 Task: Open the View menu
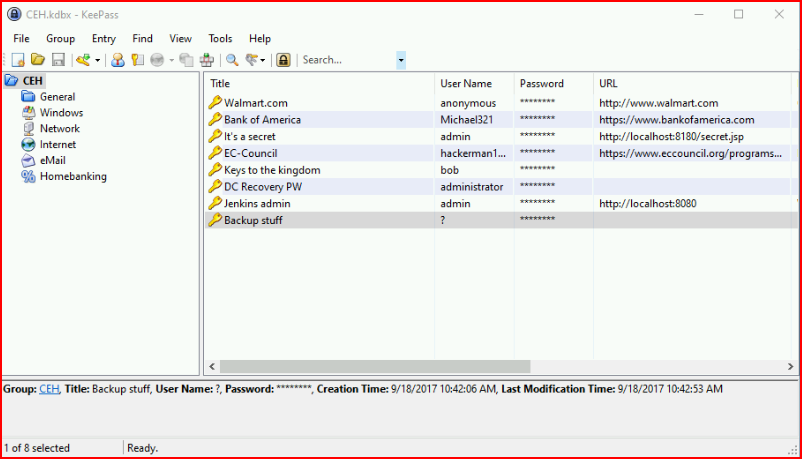point(181,38)
